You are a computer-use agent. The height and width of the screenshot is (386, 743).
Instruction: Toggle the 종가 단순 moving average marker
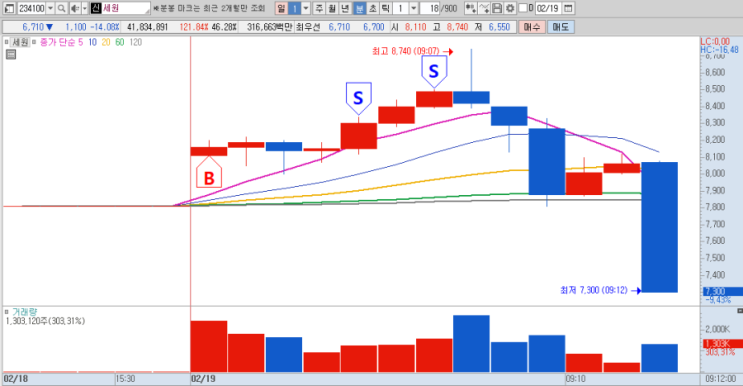pyautogui.click(x=34, y=42)
